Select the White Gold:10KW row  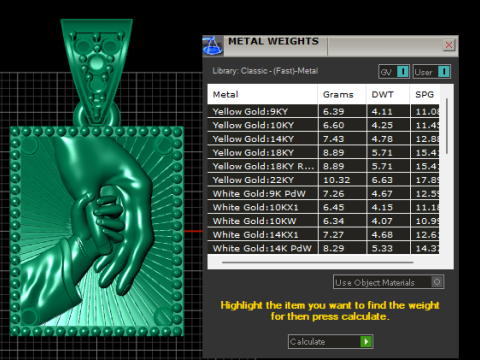[323, 221]
